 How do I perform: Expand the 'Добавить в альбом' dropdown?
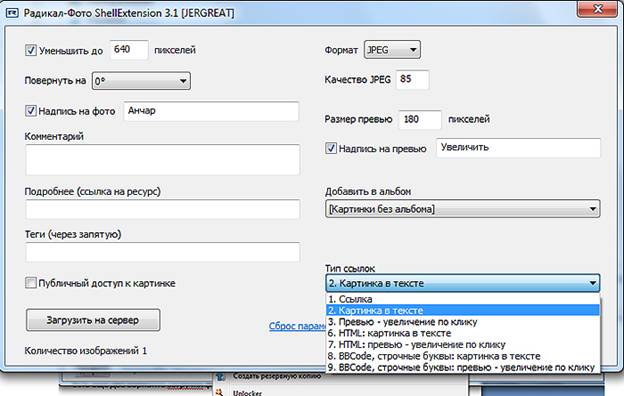coord(462,209)
